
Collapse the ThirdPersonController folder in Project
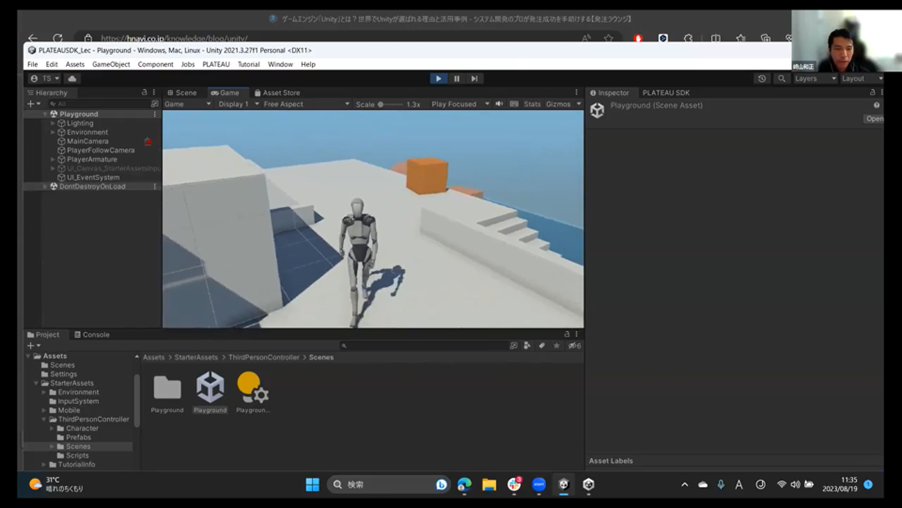[44, 419]
